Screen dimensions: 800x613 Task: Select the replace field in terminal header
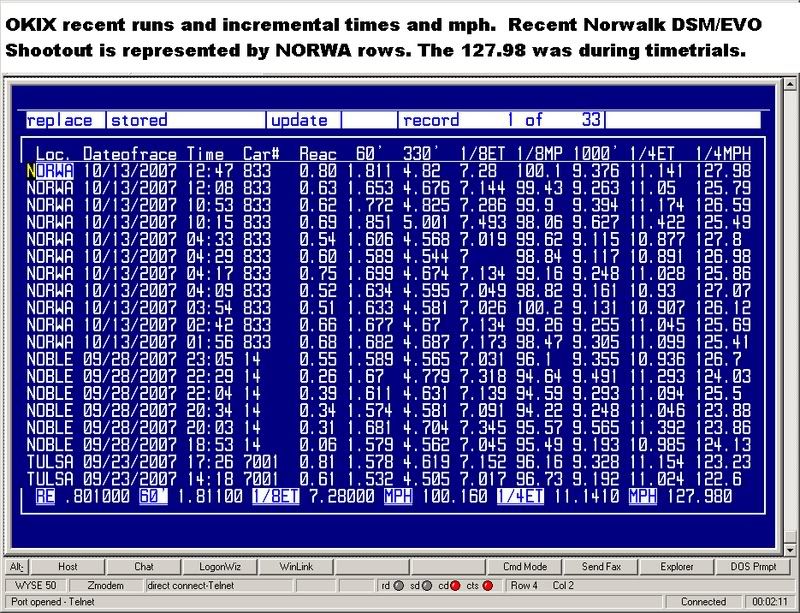coord(62,120)
